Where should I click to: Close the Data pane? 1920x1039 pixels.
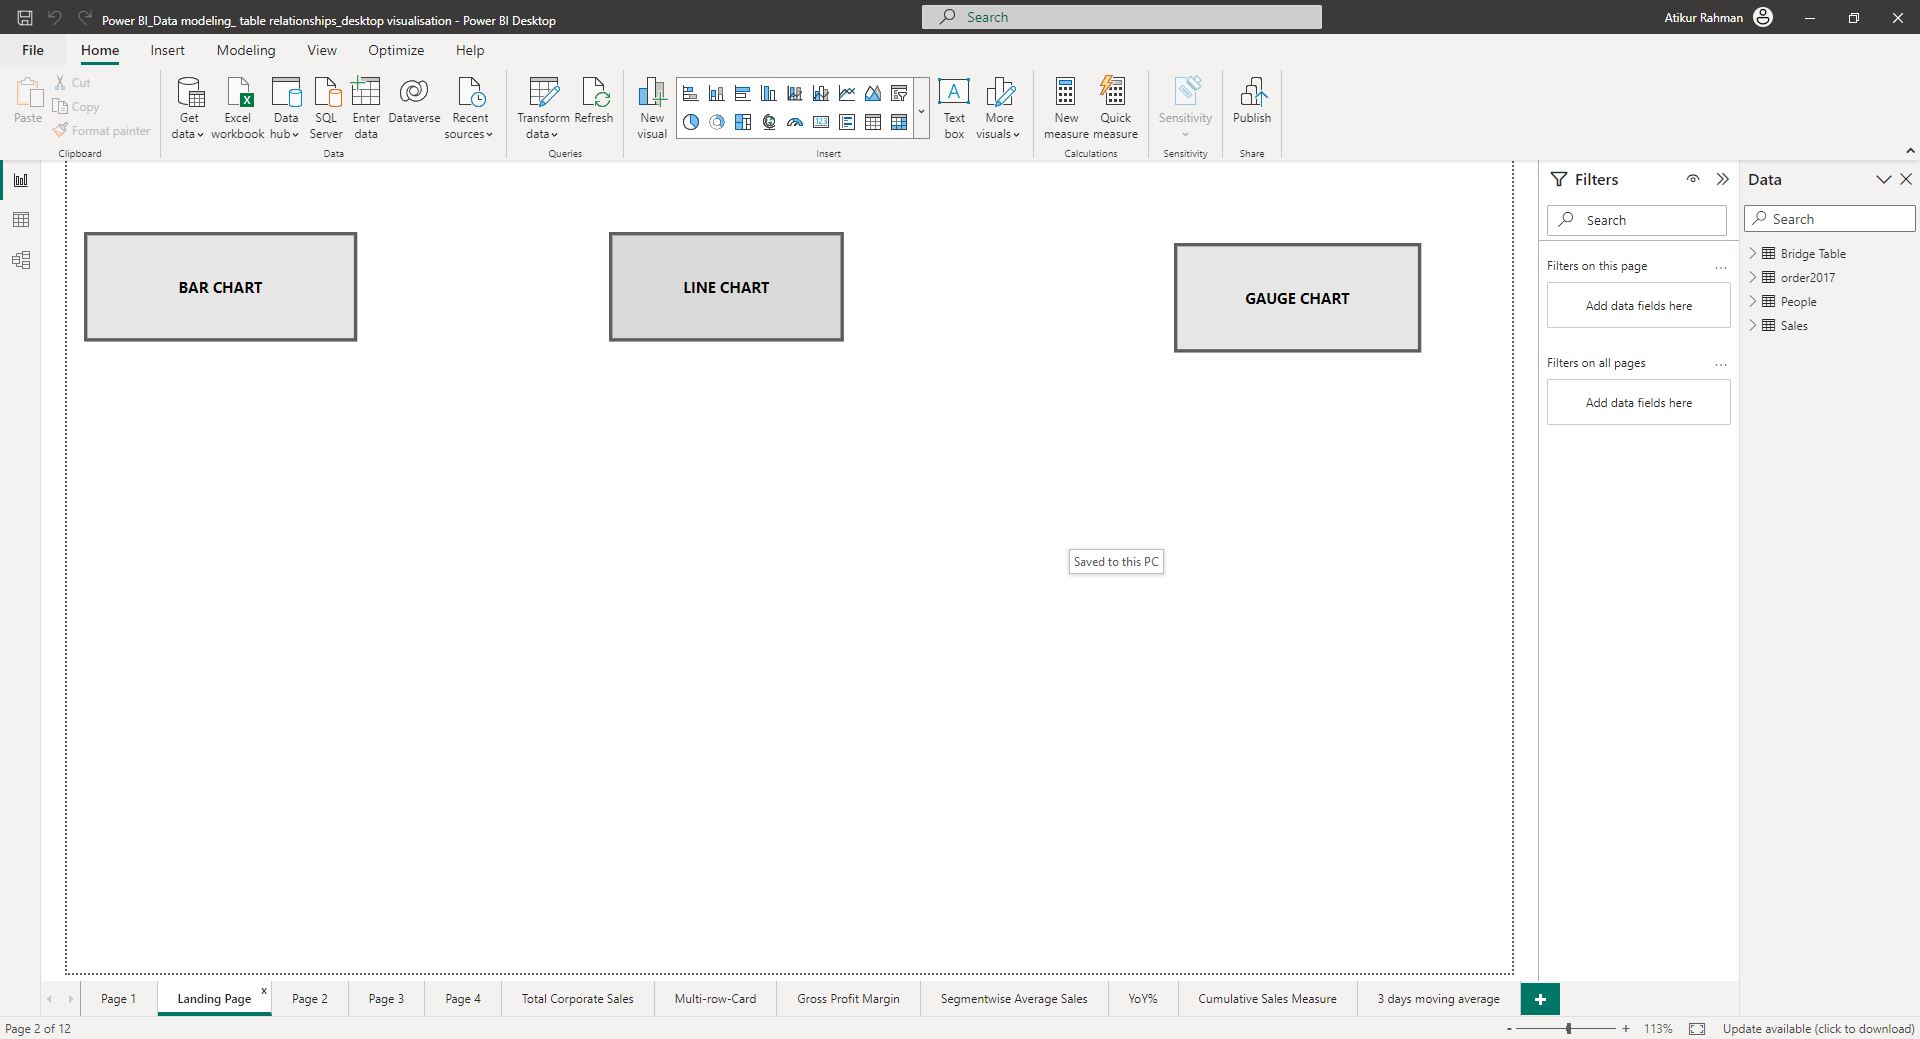point(1906,179)
